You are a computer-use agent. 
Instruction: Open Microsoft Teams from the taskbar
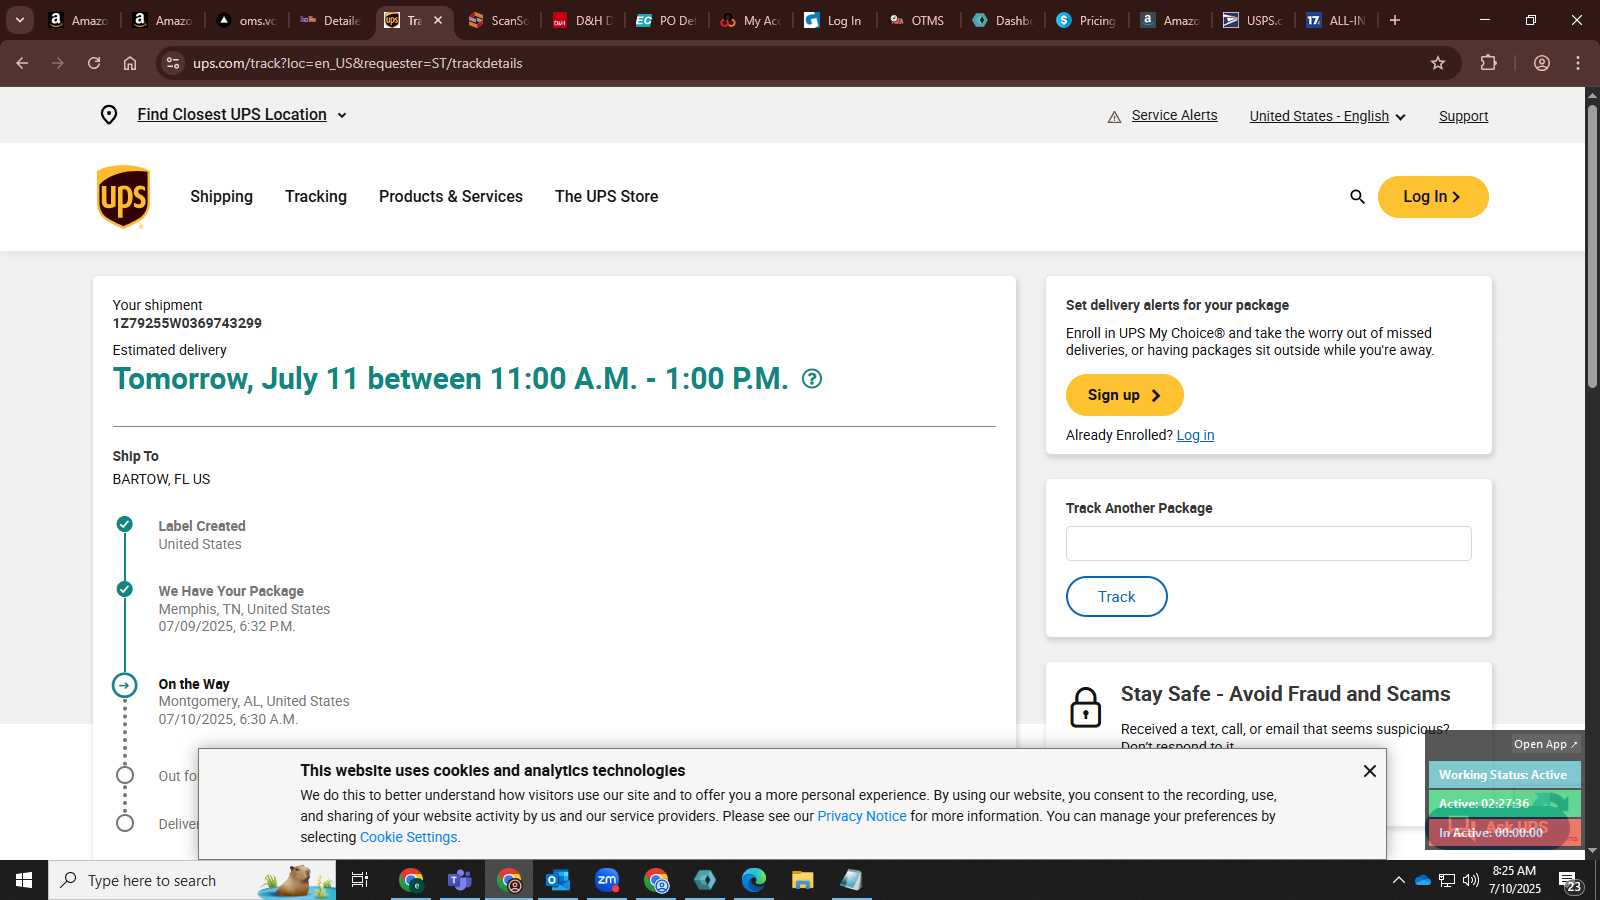[x=460, y=880]
